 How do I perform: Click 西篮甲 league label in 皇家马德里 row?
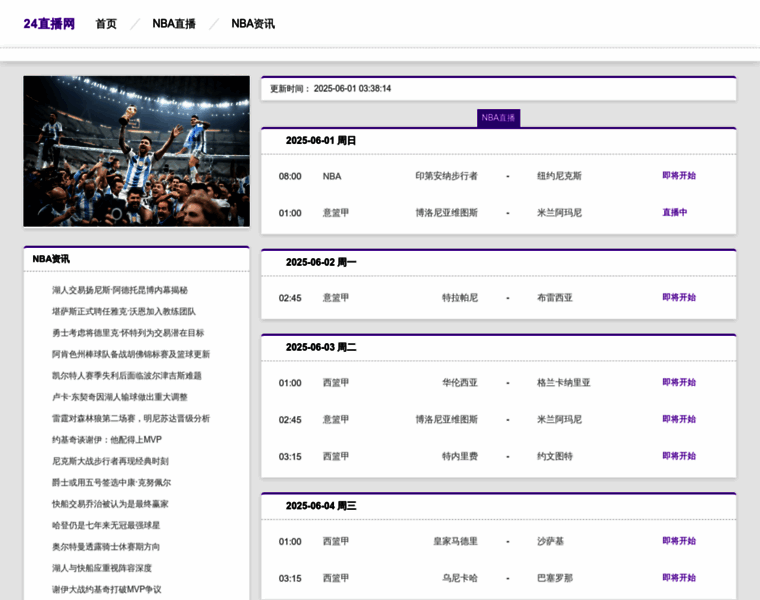tap(336, 541)
